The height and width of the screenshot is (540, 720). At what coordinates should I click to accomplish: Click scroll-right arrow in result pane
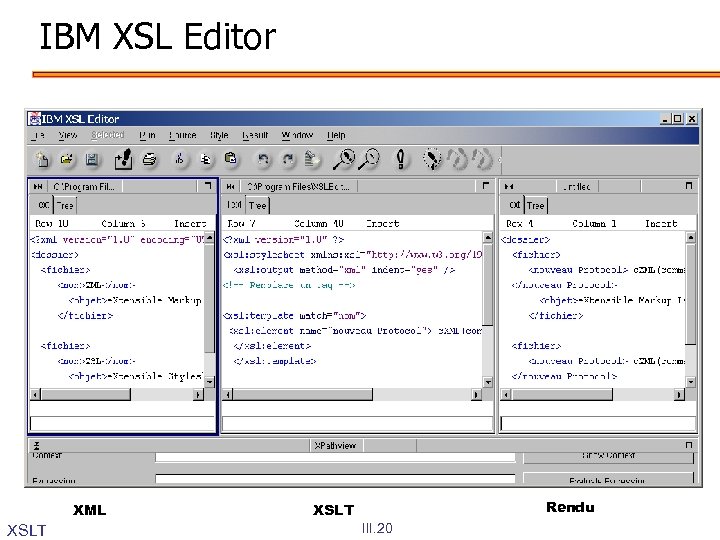pos(679,394)
